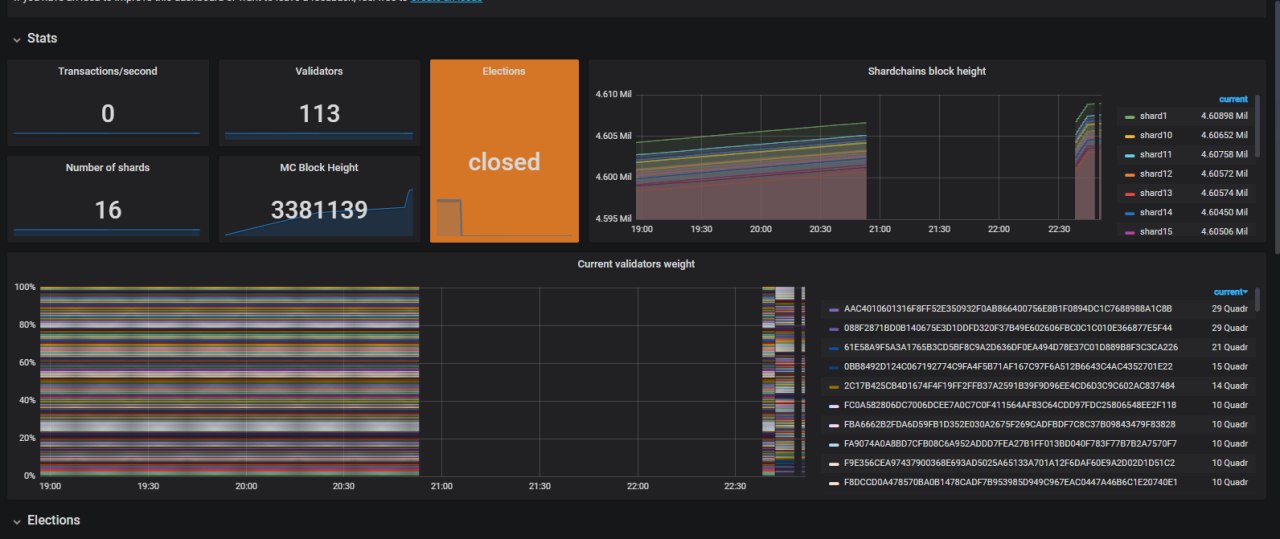Click the Validators count value 113
Viewport: 1280px width, 539px height.
[319, 114]
